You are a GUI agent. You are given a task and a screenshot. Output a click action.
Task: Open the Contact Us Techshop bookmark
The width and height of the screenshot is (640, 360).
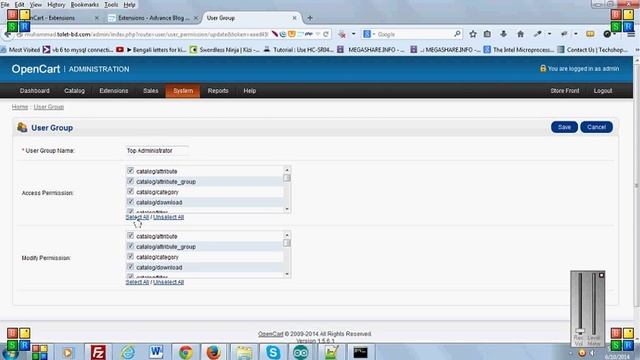592,50
